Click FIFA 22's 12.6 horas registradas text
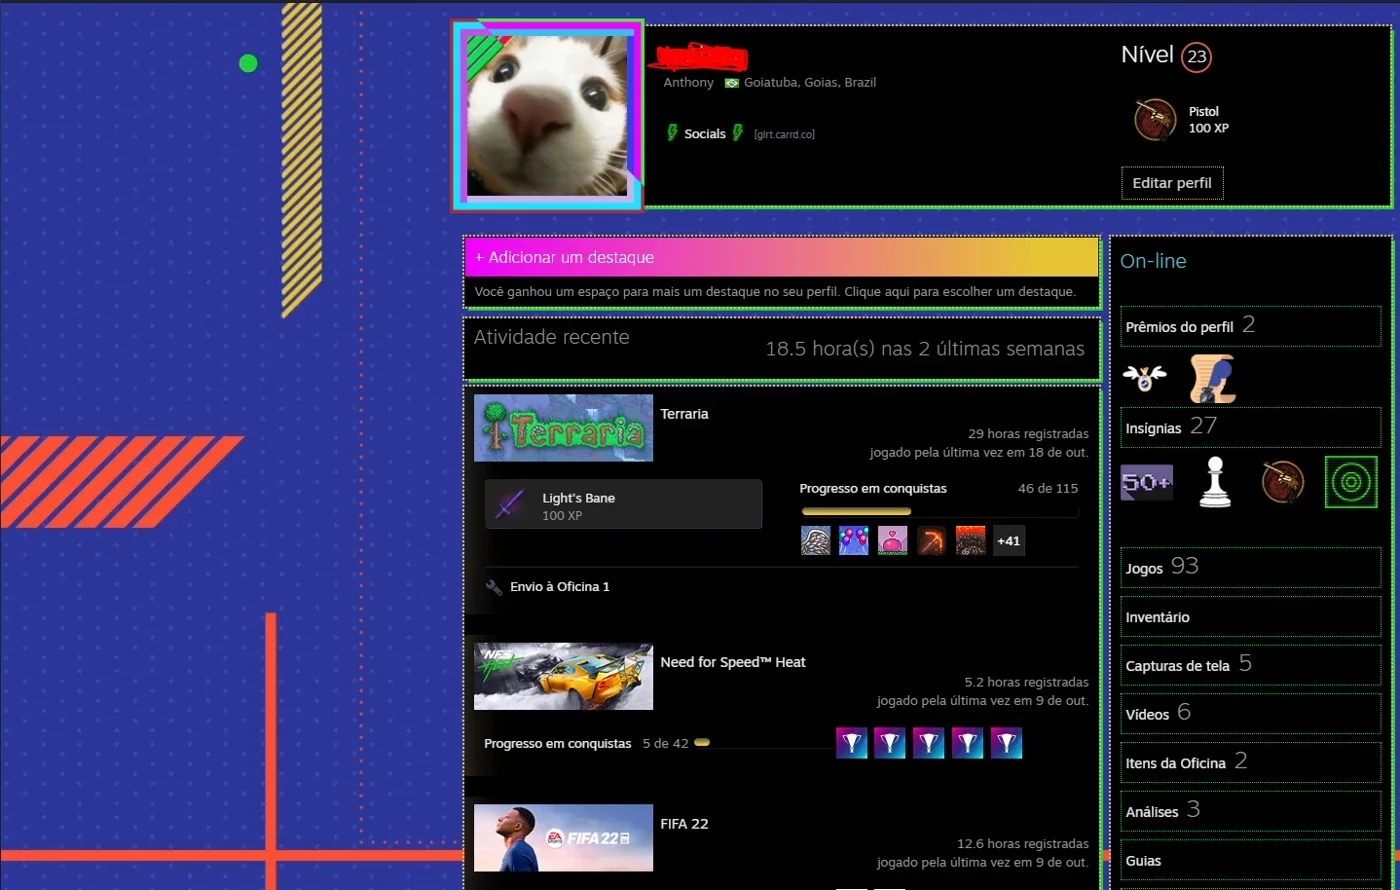 [x=1023, y=844]
